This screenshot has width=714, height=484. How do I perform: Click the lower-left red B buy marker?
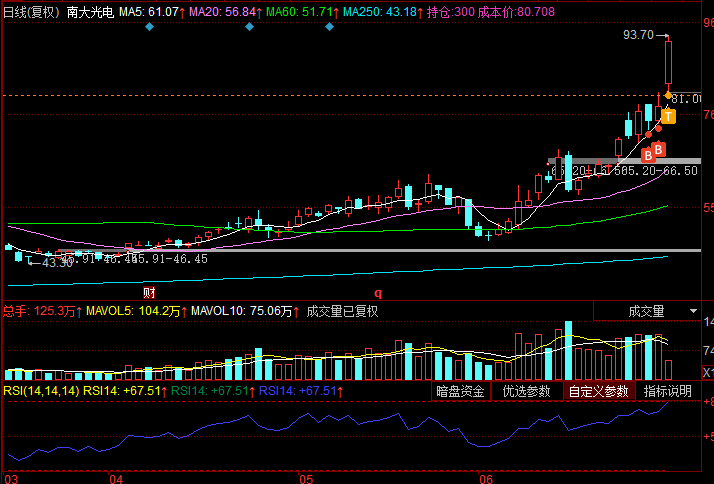(648, 156)
